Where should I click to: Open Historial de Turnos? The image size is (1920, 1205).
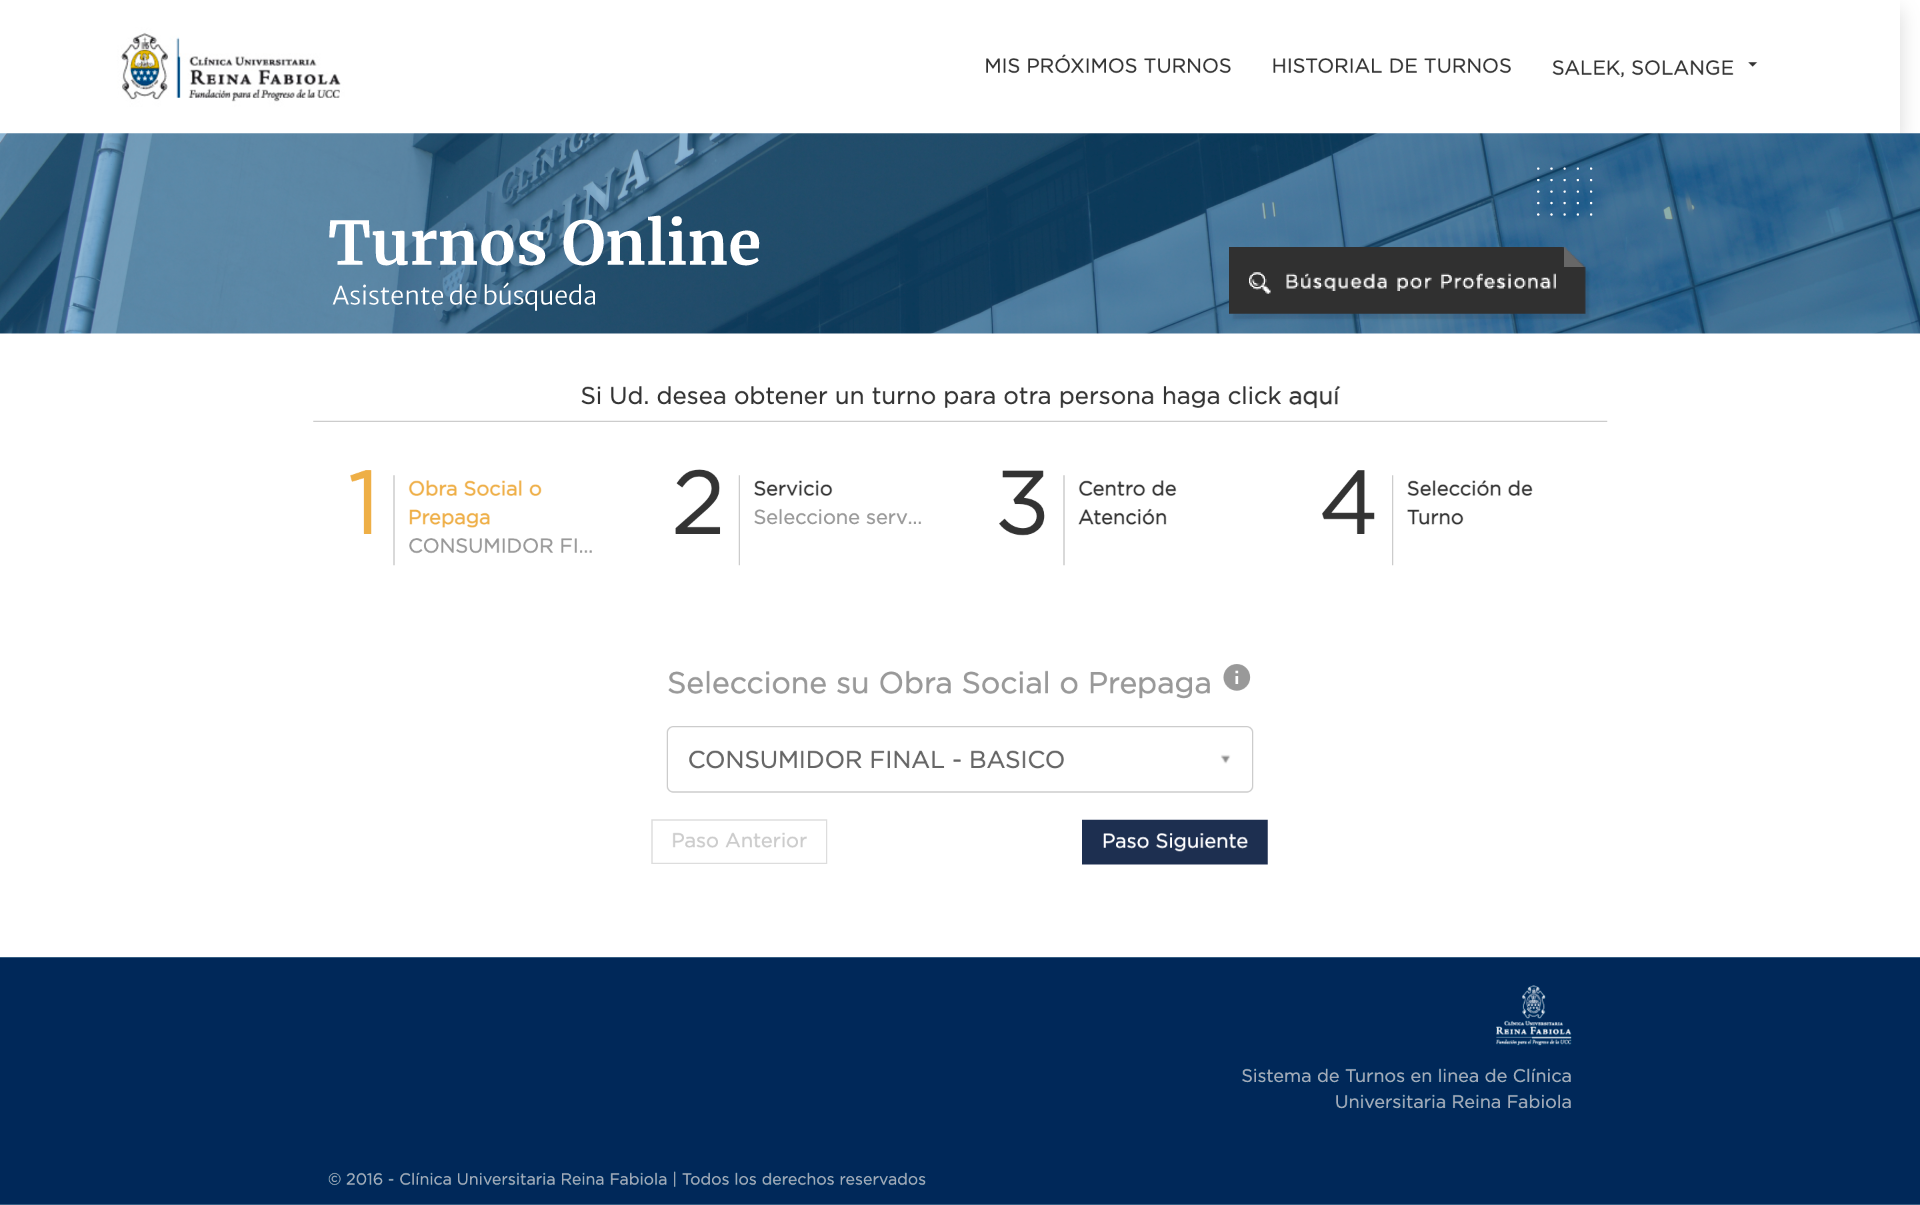pyautogui.click(x=1391, y=66)
